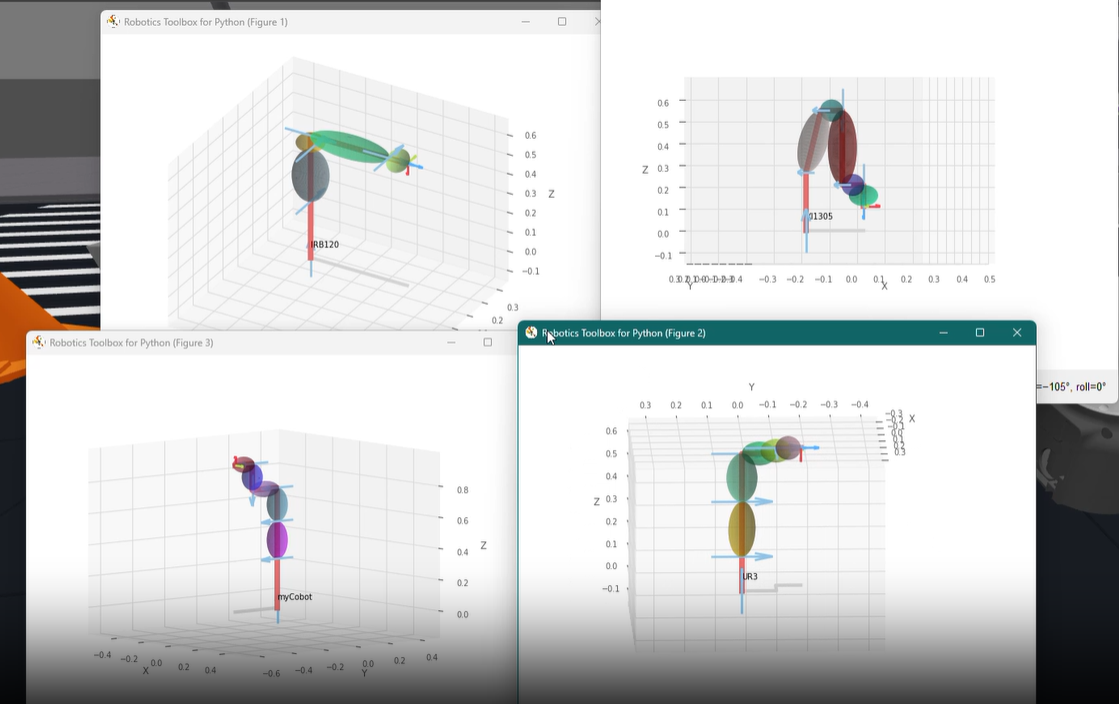Close the Figure 2 window
Screen dimensions: 1119x704
point(1017,333)
